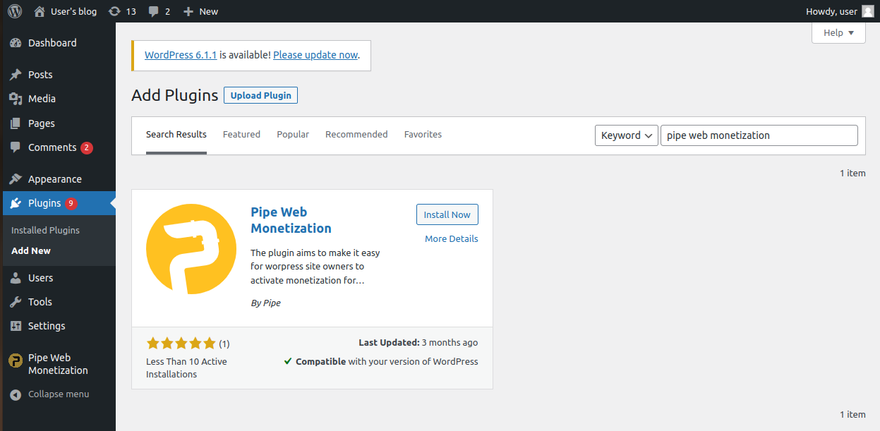Screen dimensions: 880x431
Task: Collapse the admin sidebar menu
Action: (57, 394)
